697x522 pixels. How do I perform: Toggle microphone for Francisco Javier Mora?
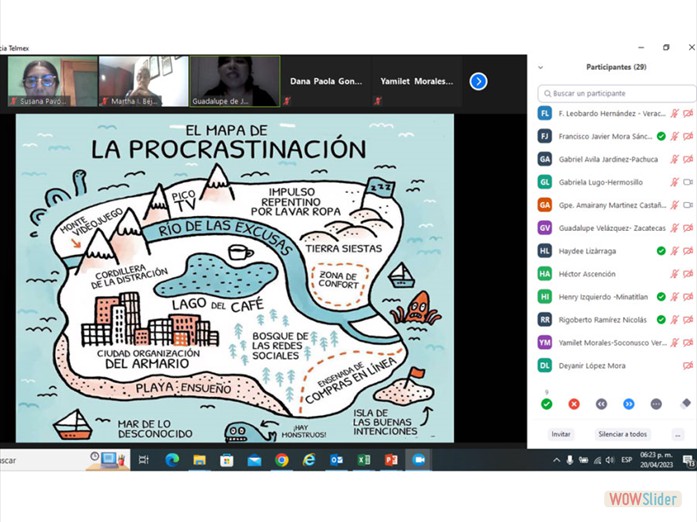pos(675,136)
